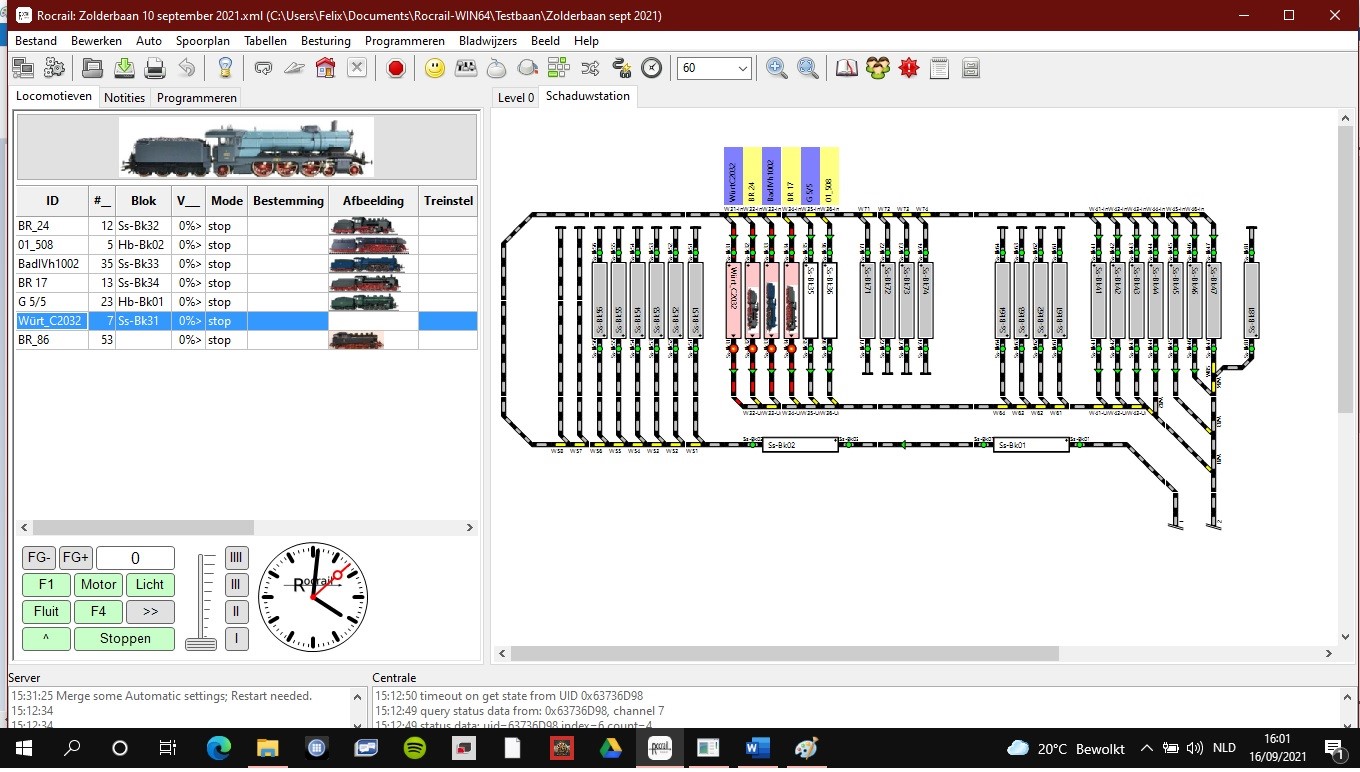Toggle track power light bulb icon
This screenshot has width=1360, height=772.
click(x=225, y=68)
